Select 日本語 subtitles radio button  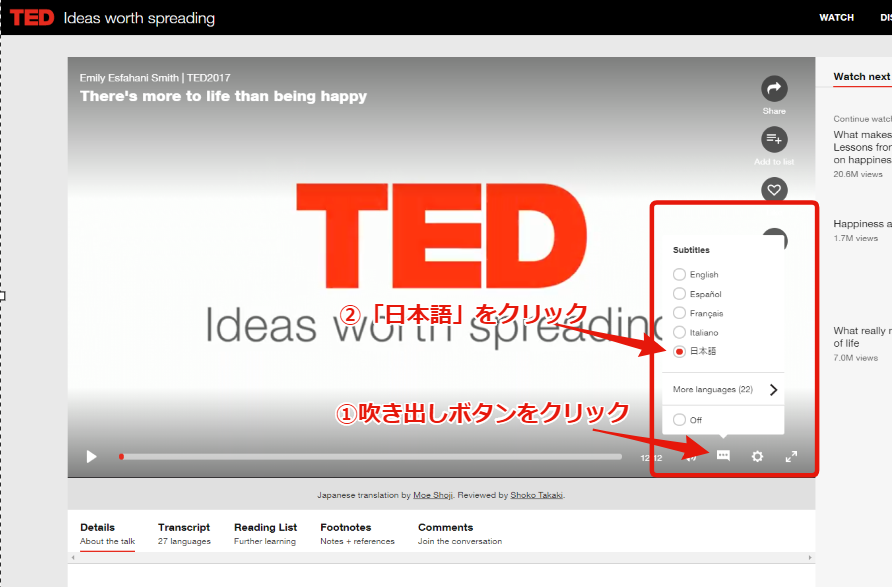pyautogui.click(x=679, y=352)
